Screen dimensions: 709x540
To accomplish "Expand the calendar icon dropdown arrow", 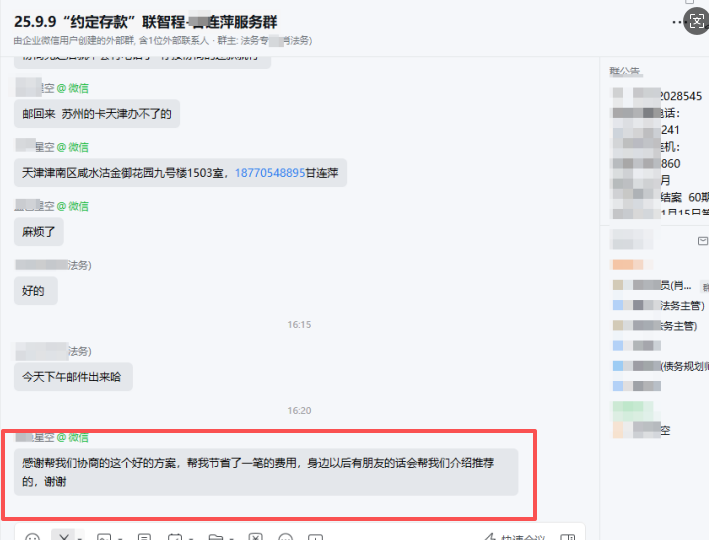I will [x=191, y=538].
